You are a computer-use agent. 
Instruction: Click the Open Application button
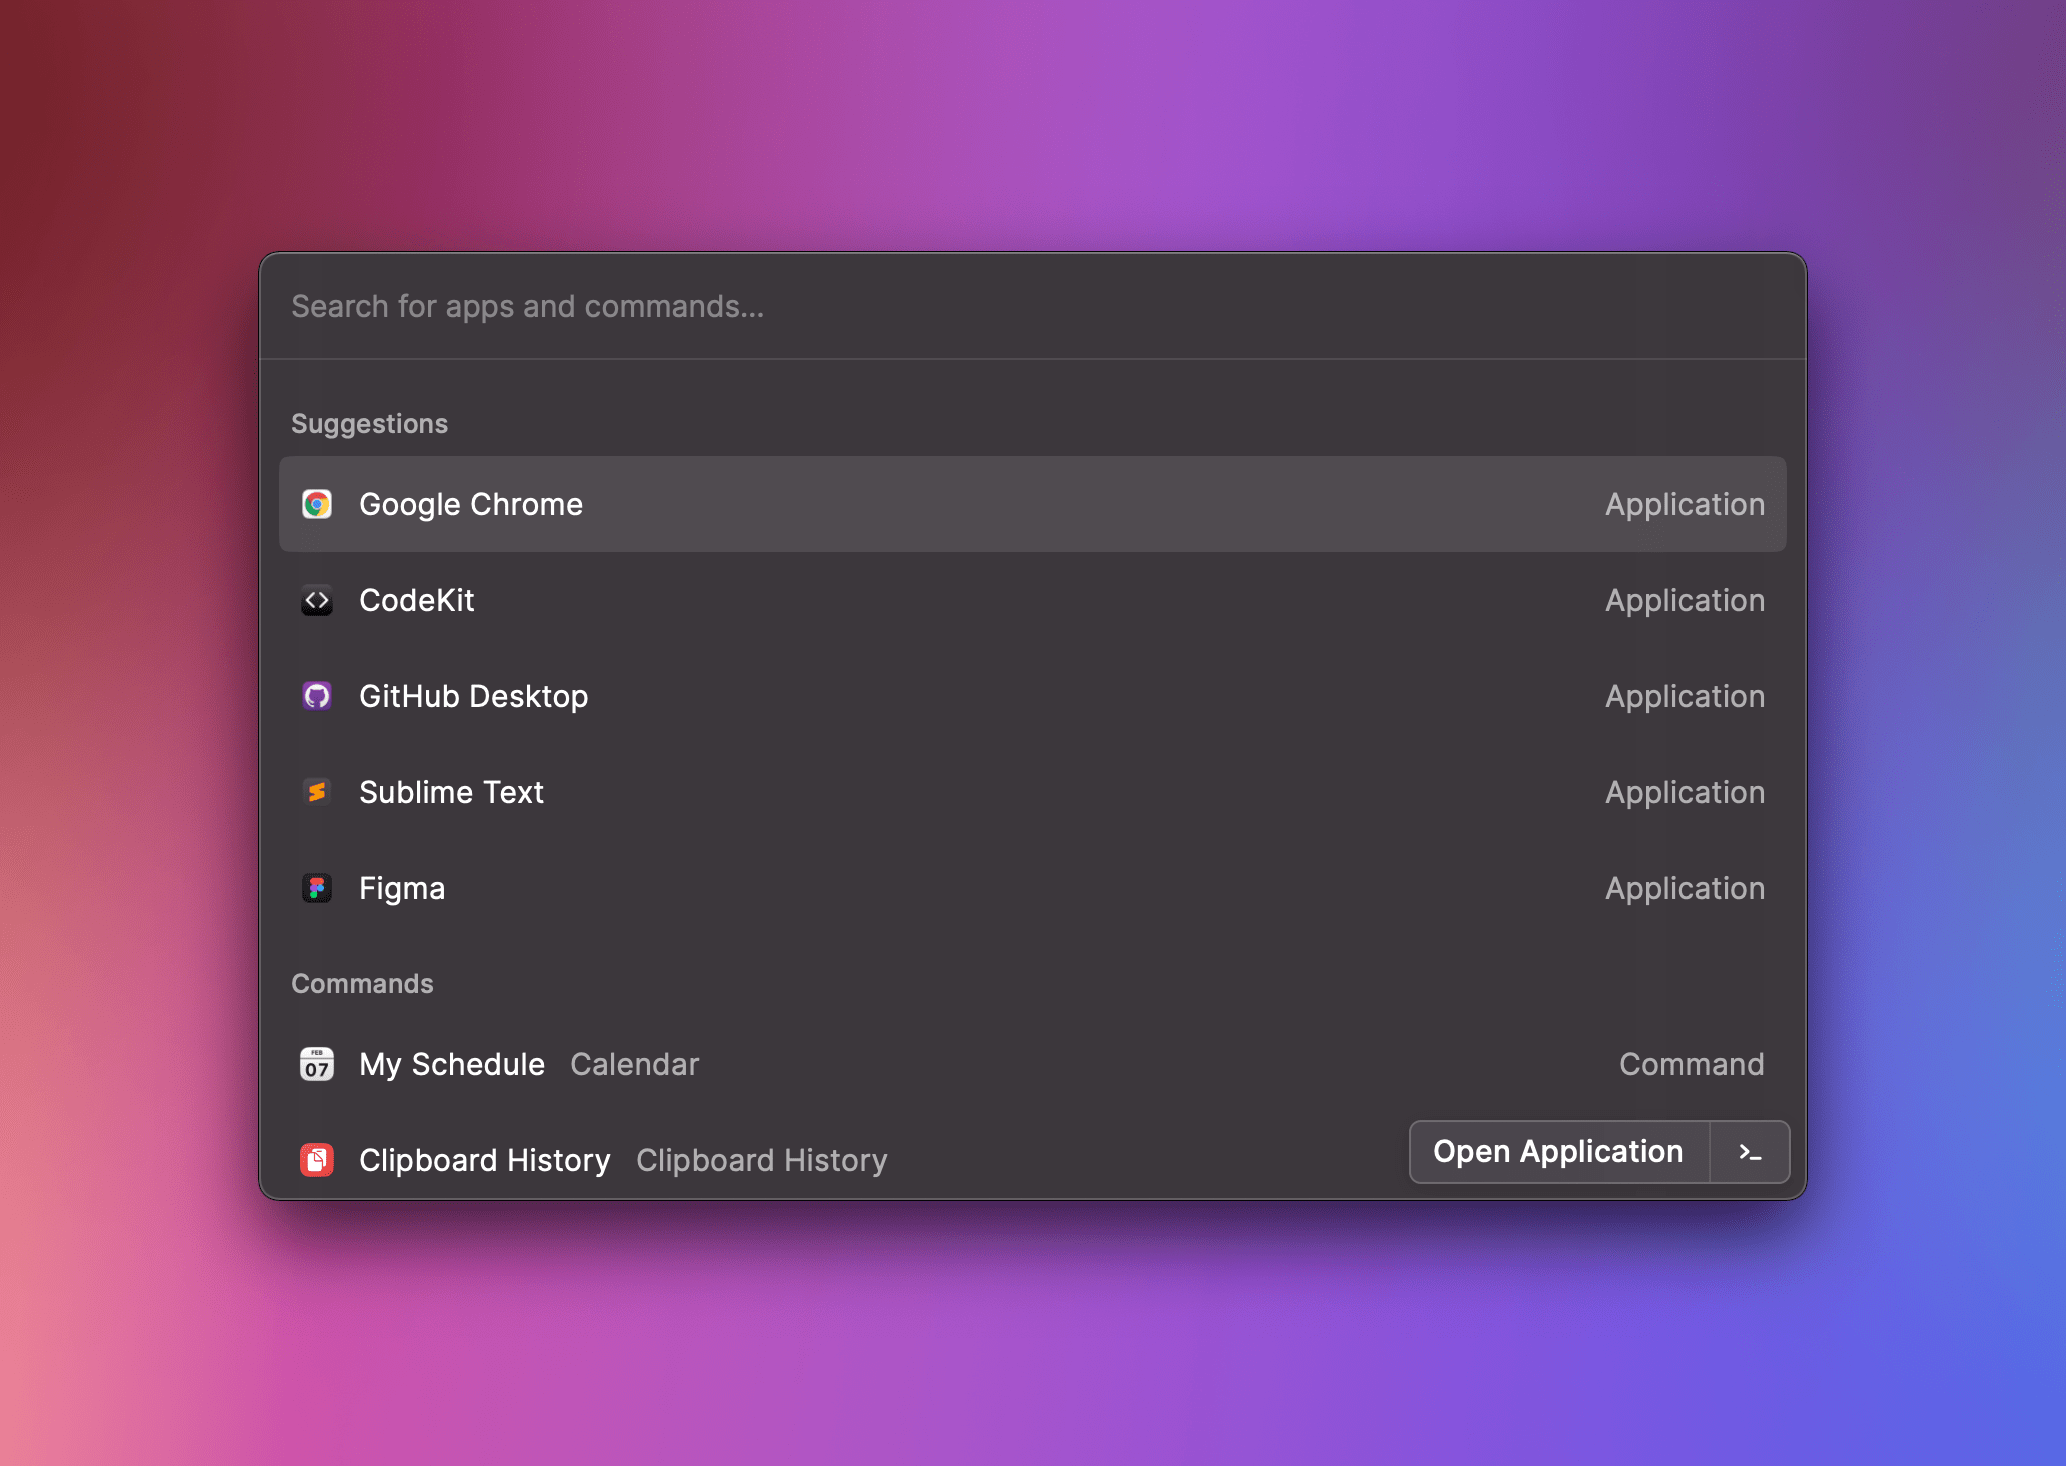tap(1559, 1152)
